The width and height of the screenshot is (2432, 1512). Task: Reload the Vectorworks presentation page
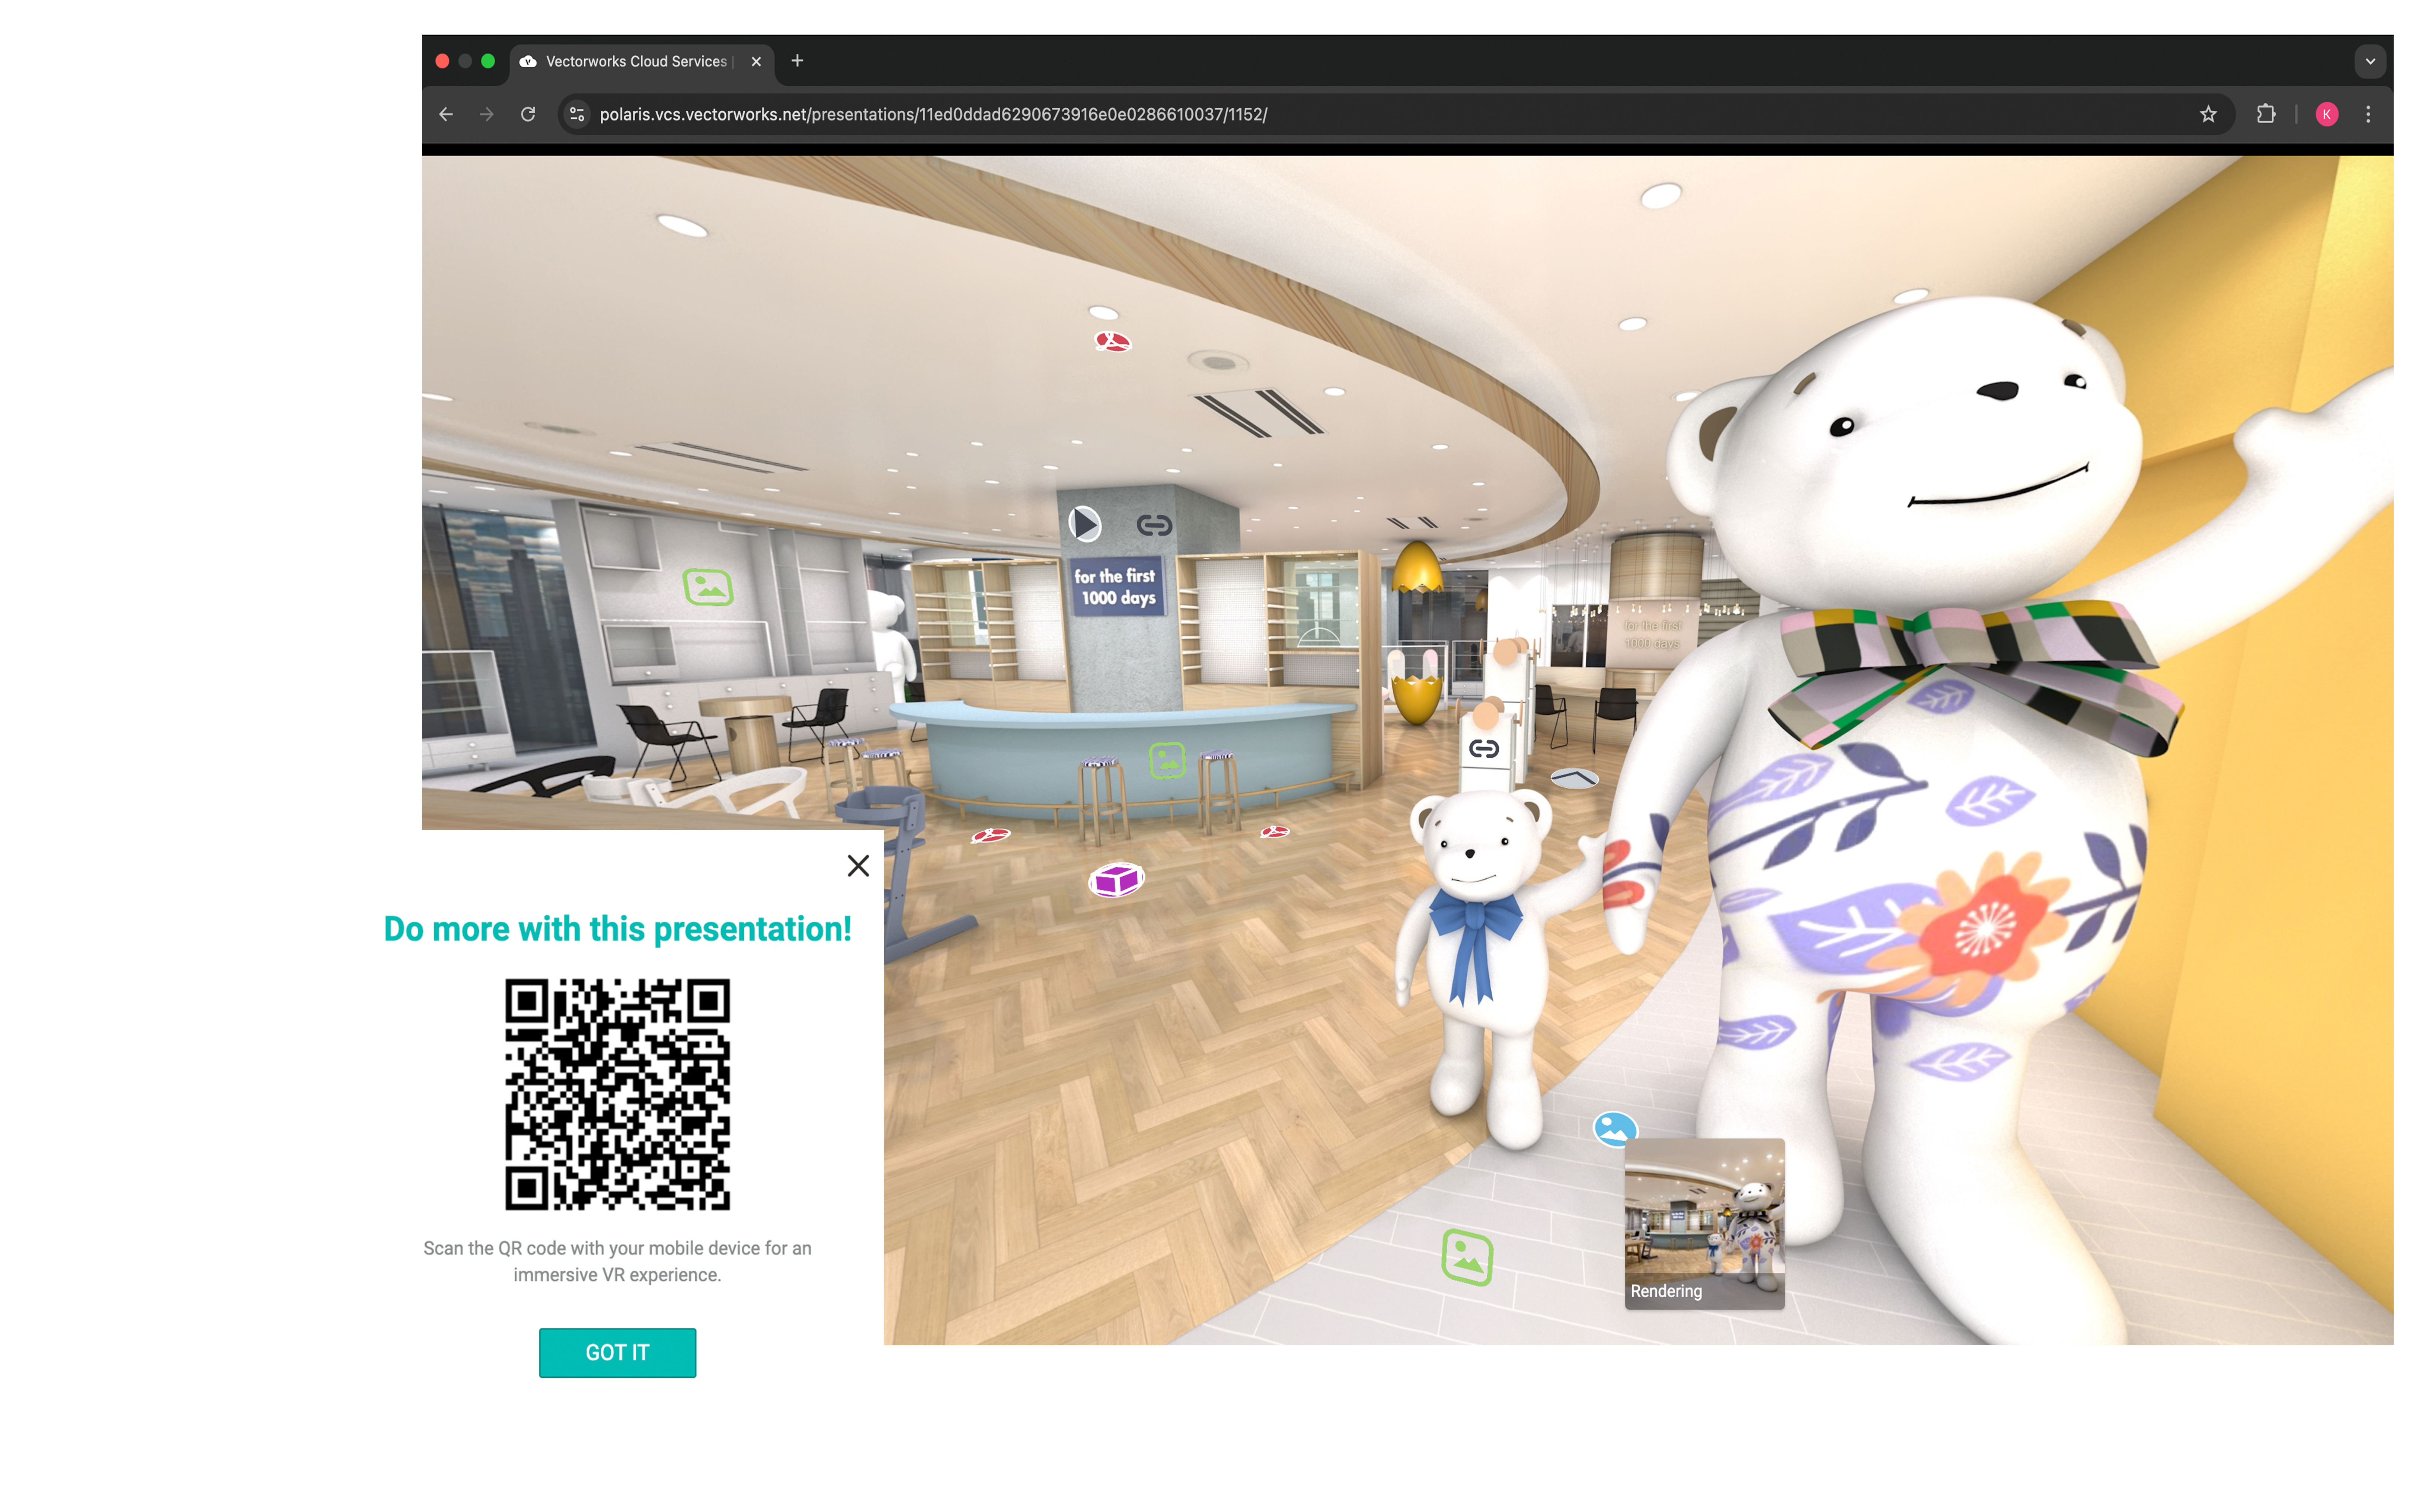click(x=528, y=114)
